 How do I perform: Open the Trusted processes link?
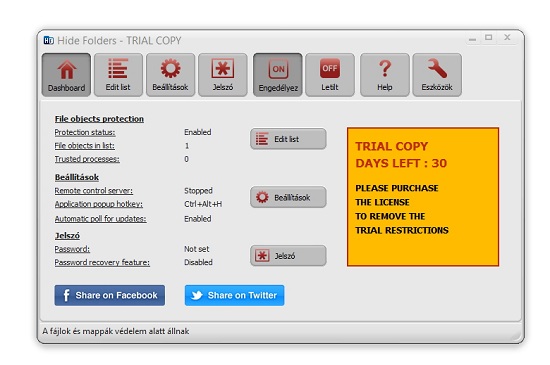(87, 159)
